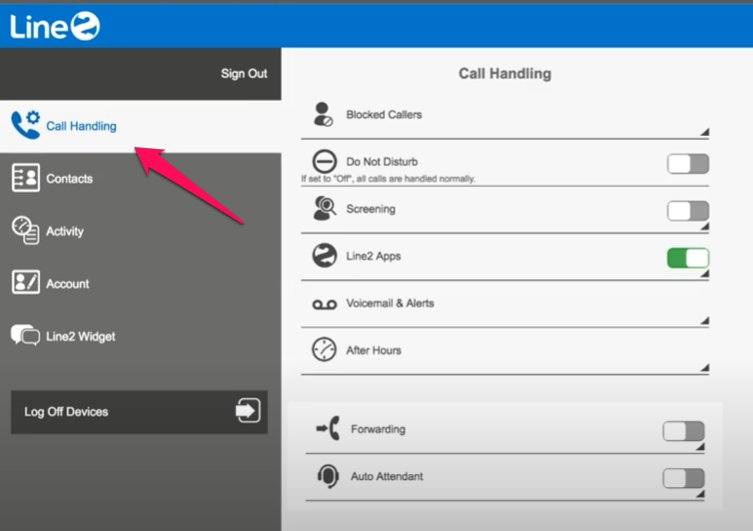This screenshot has width=753, height=531.
Task: Open the Activity sidebar section
Action: 140,231
